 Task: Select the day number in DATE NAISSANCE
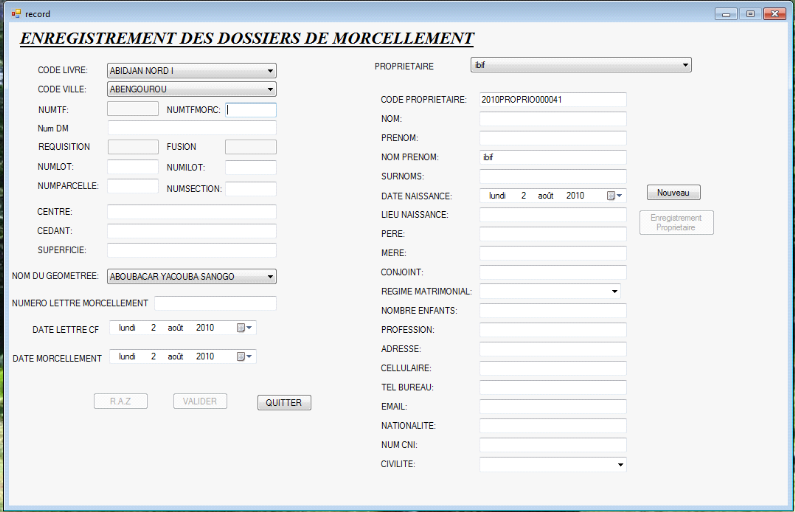click(x=524, y=196)
